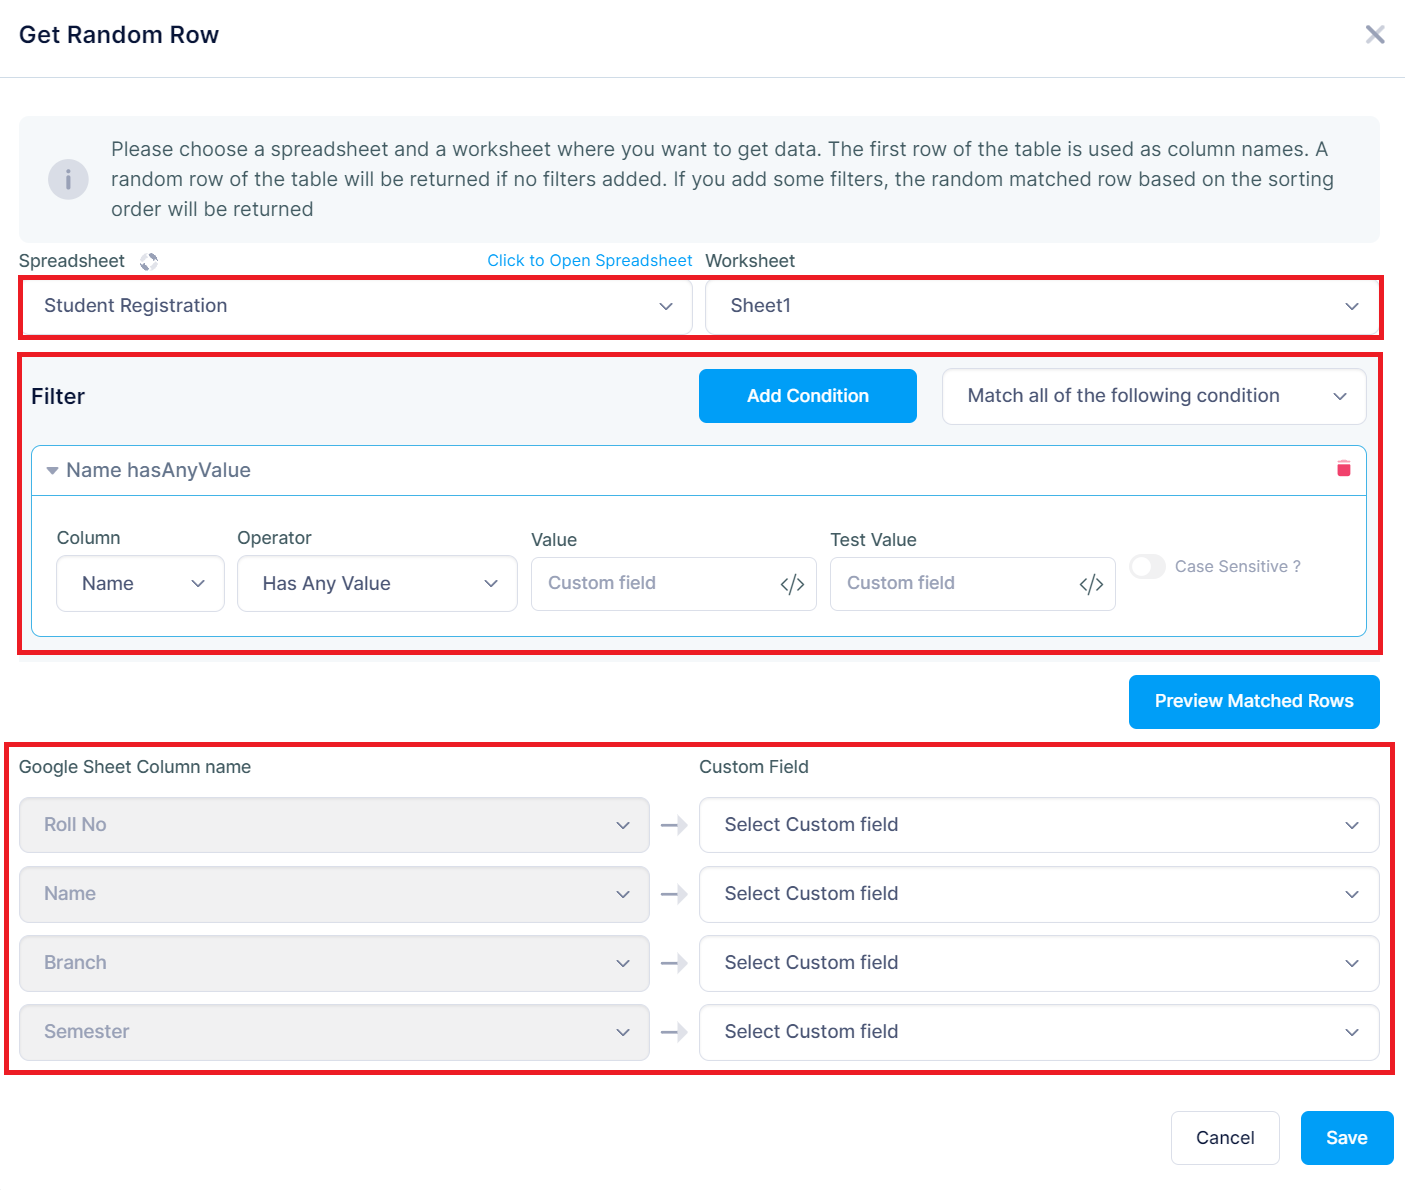Open the Sheet1 worksheet dropdown

click(1041, 306)
